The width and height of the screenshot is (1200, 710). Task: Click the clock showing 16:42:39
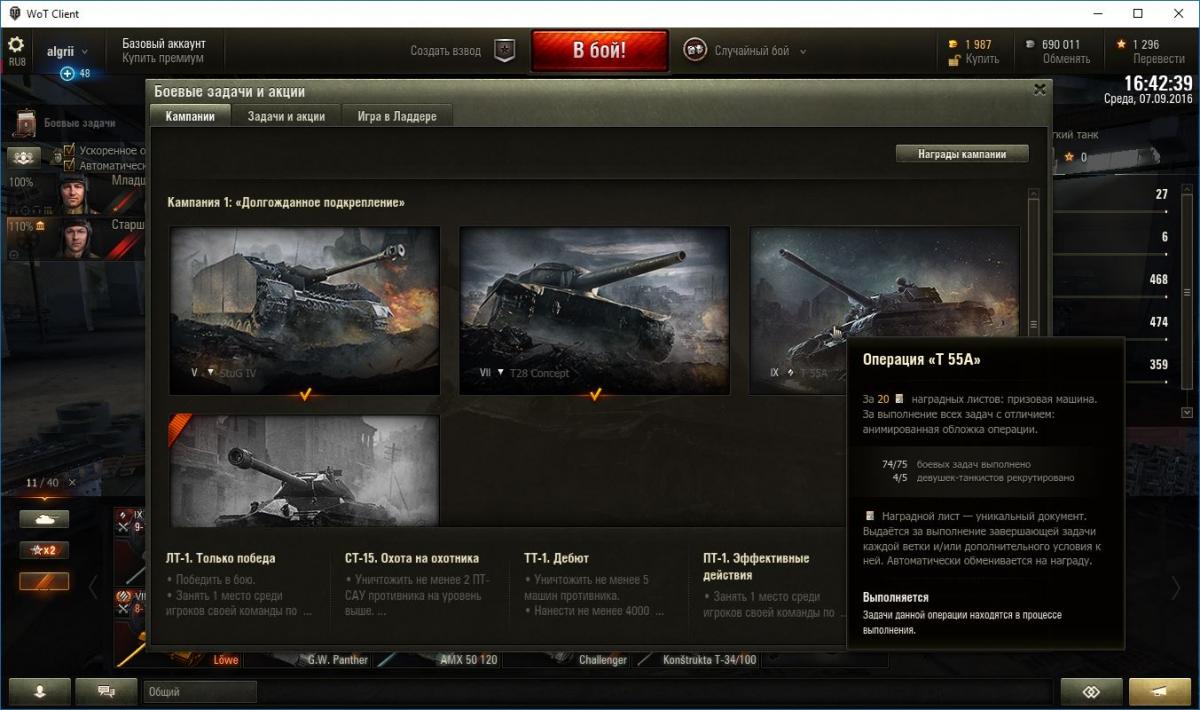1158,83
